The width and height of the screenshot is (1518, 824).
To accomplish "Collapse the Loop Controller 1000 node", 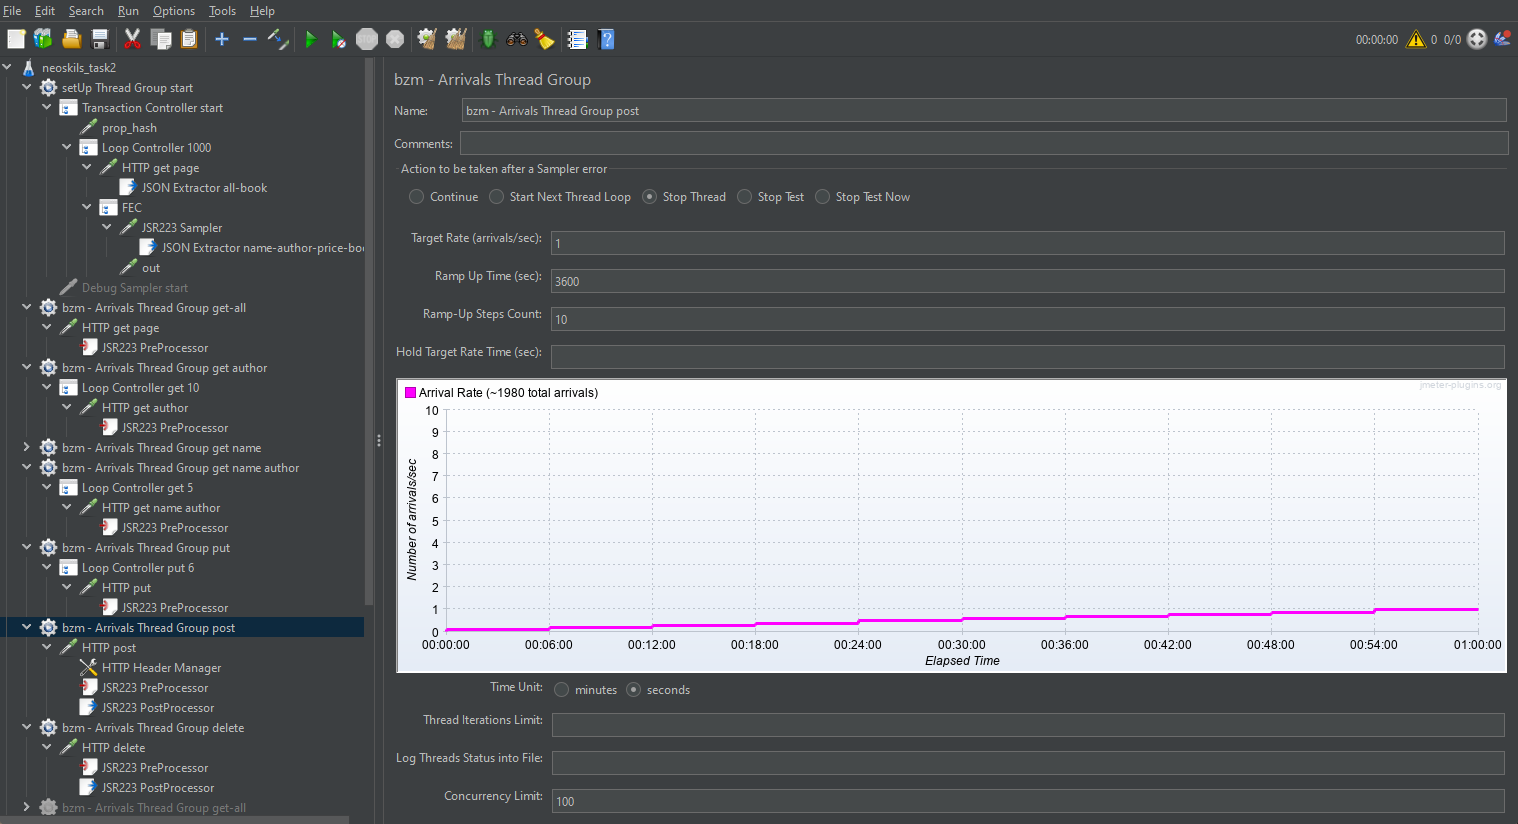I will coord(67,148).
